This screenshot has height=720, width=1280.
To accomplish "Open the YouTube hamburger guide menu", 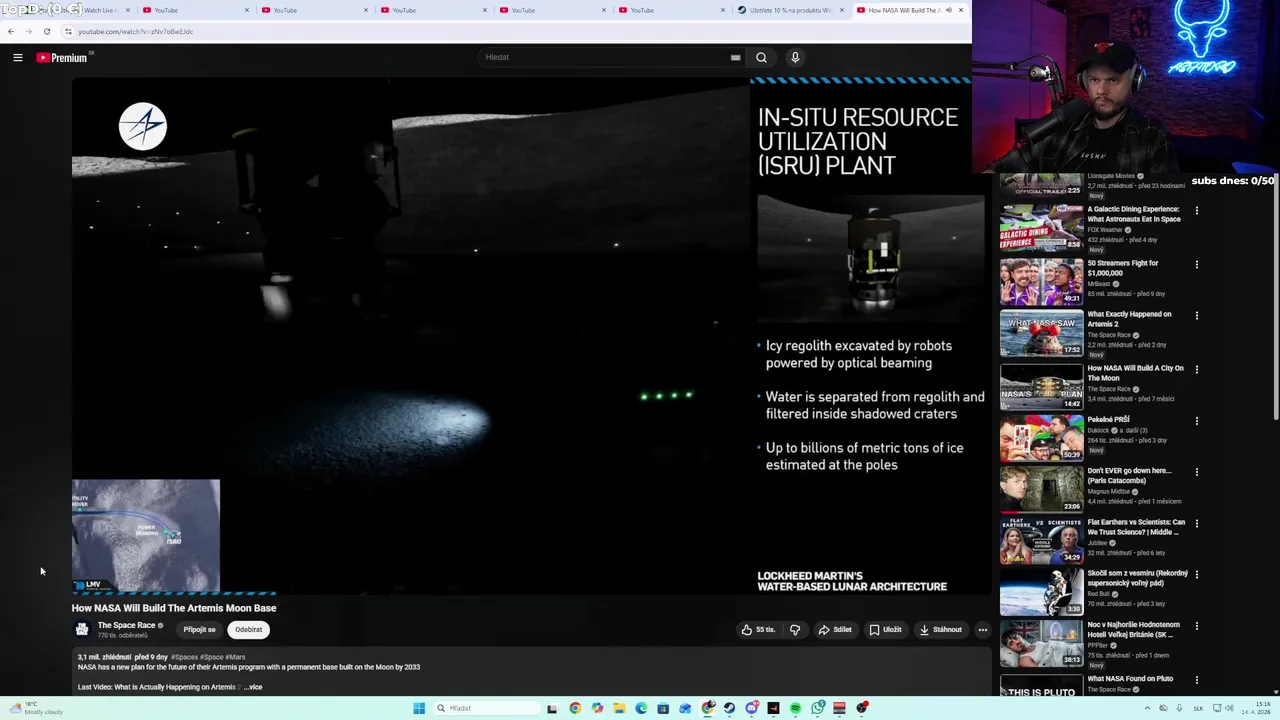I will [x=18, y=57].
